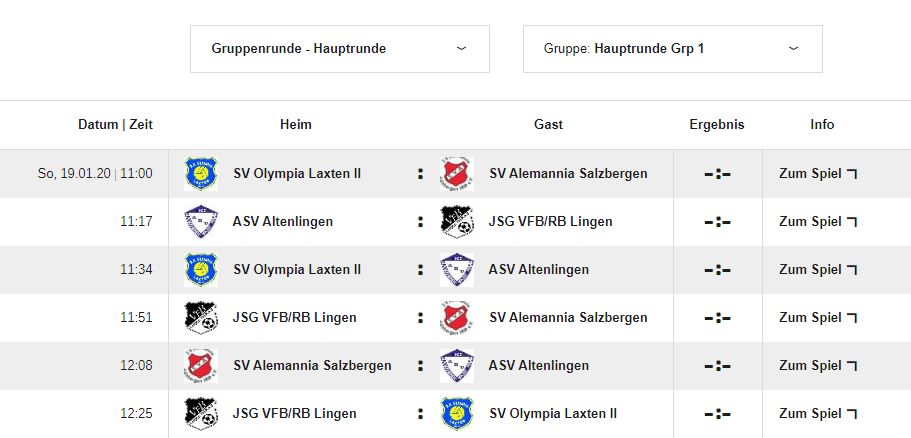Open the Gruppe Hauptrunde Grp 1 dropdown

coord(673,49)
